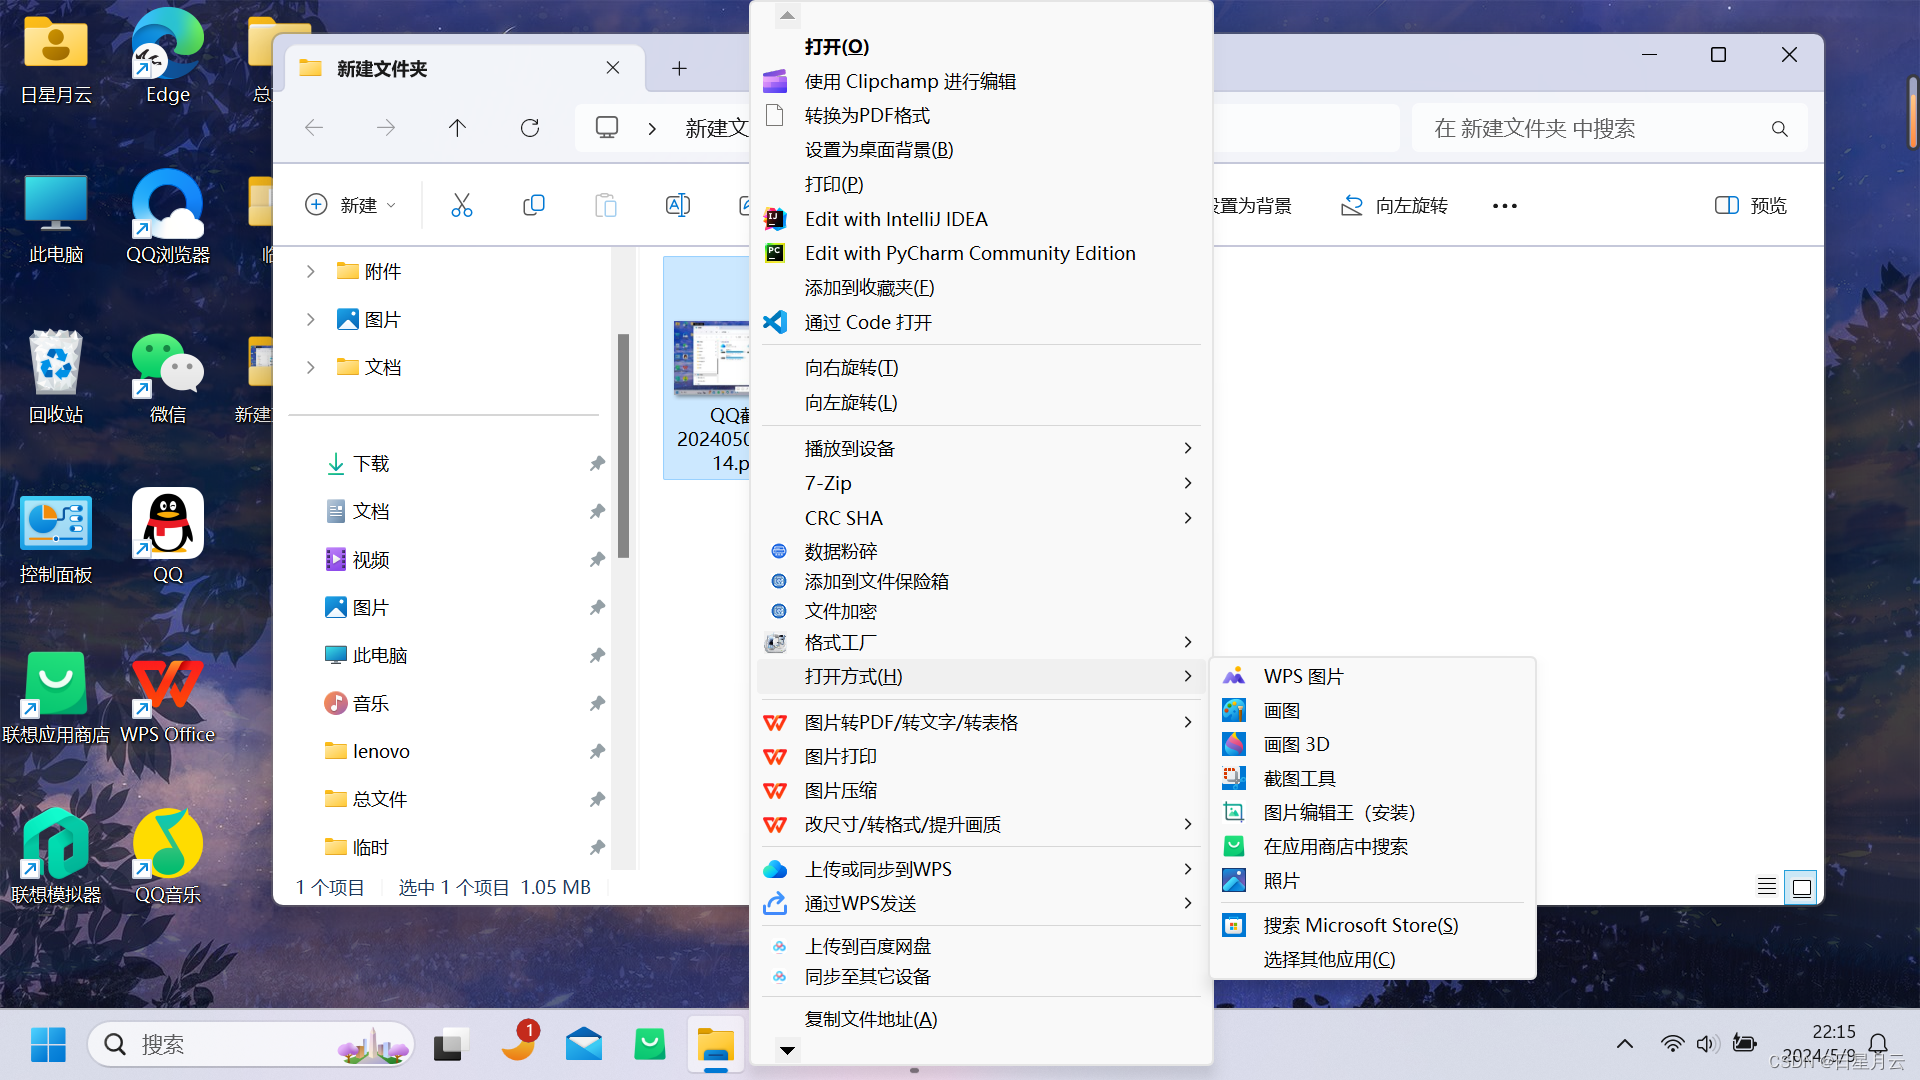This screenshot has width=1920, height=1080.
Task: Click 打开(O) in the context menu
Action: 981,47
